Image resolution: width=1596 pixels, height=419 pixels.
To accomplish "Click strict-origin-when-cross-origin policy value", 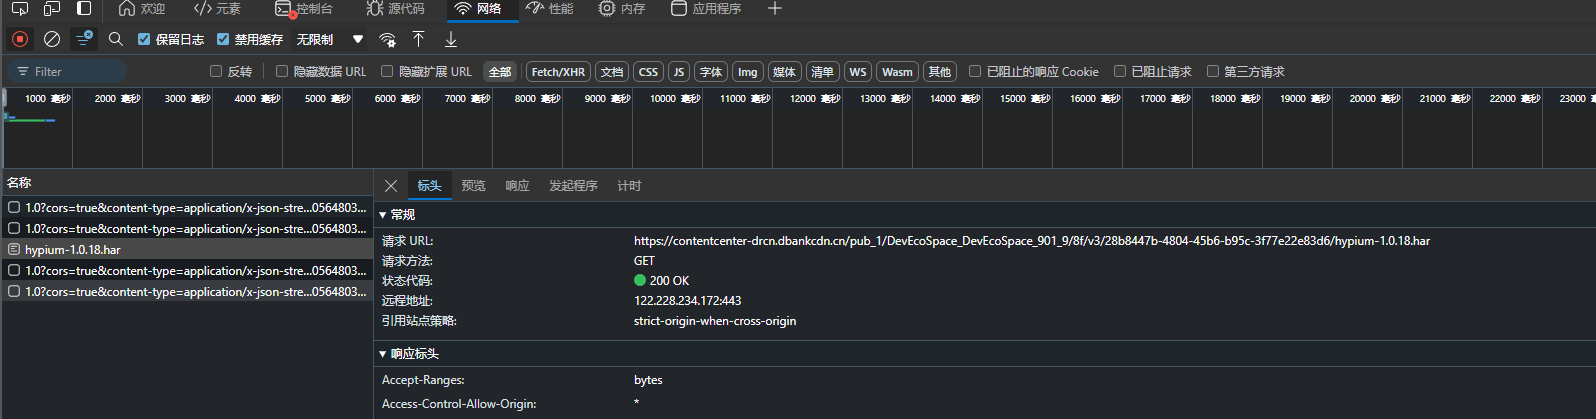I will (715, 321).
